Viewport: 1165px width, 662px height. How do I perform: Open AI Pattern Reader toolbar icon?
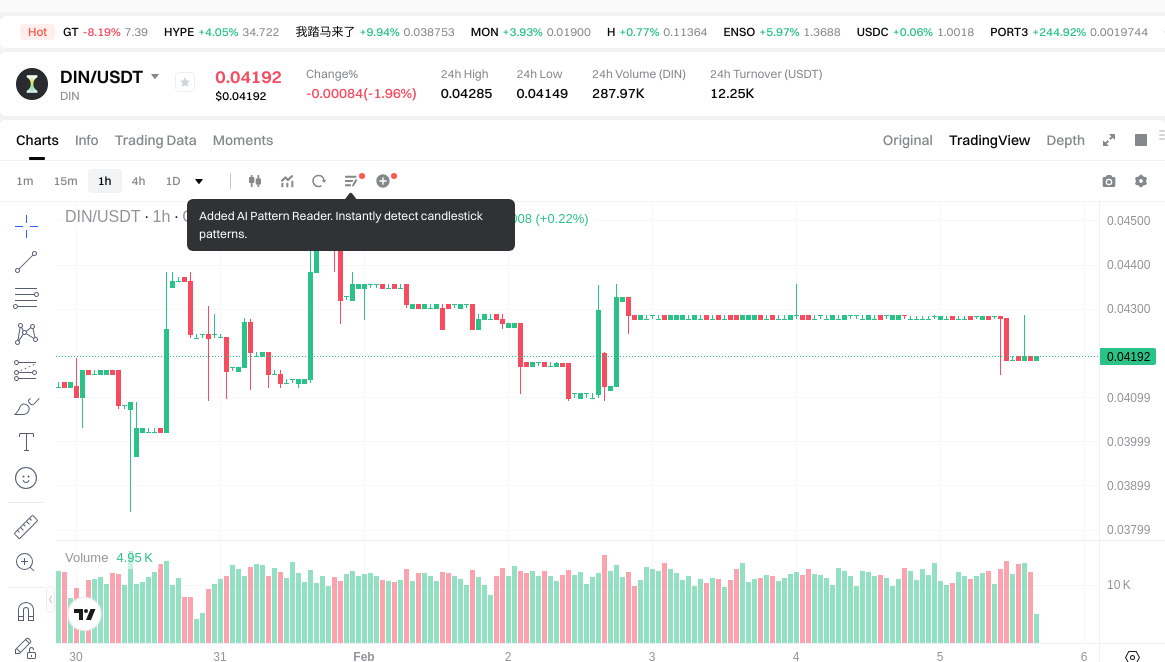tap(351, 181)
